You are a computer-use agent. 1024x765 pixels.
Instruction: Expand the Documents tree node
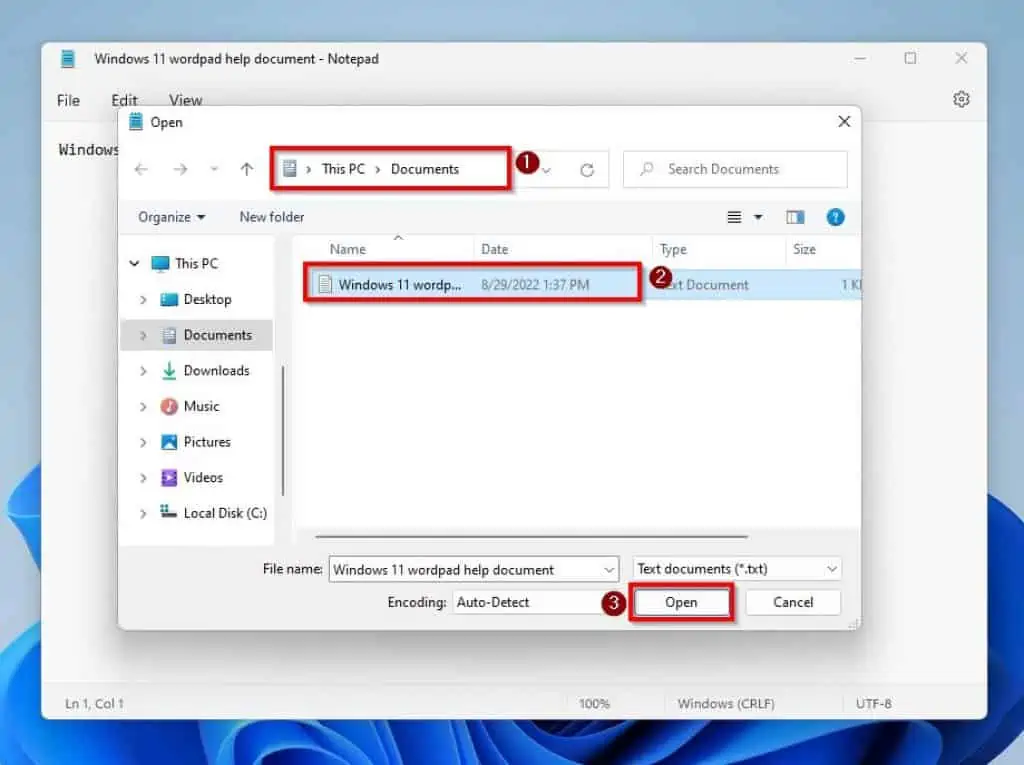143,335
